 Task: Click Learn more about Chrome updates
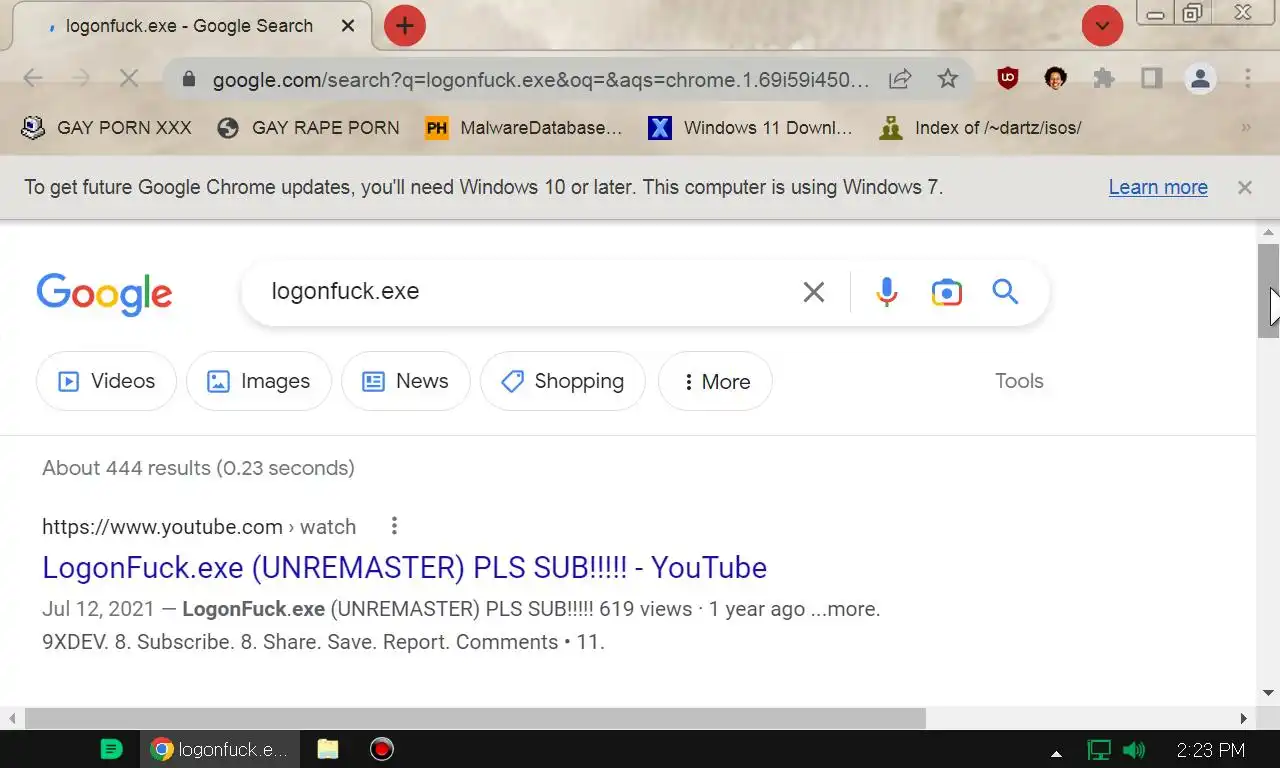1158,187
